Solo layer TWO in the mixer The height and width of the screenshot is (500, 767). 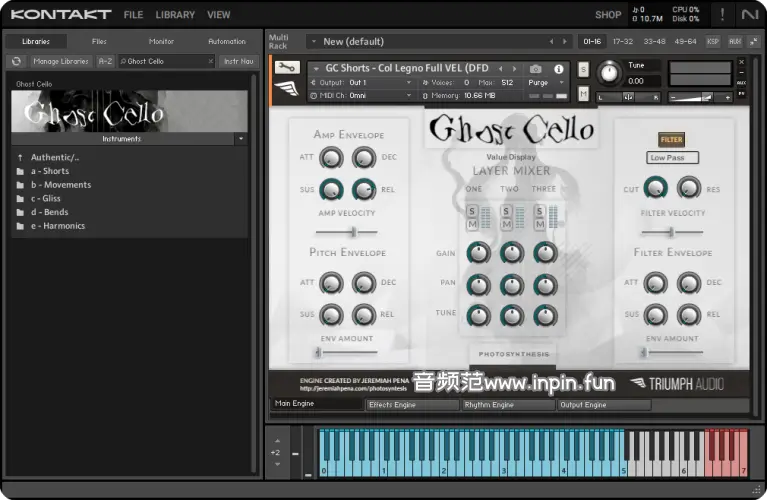[x=506, y=211]
